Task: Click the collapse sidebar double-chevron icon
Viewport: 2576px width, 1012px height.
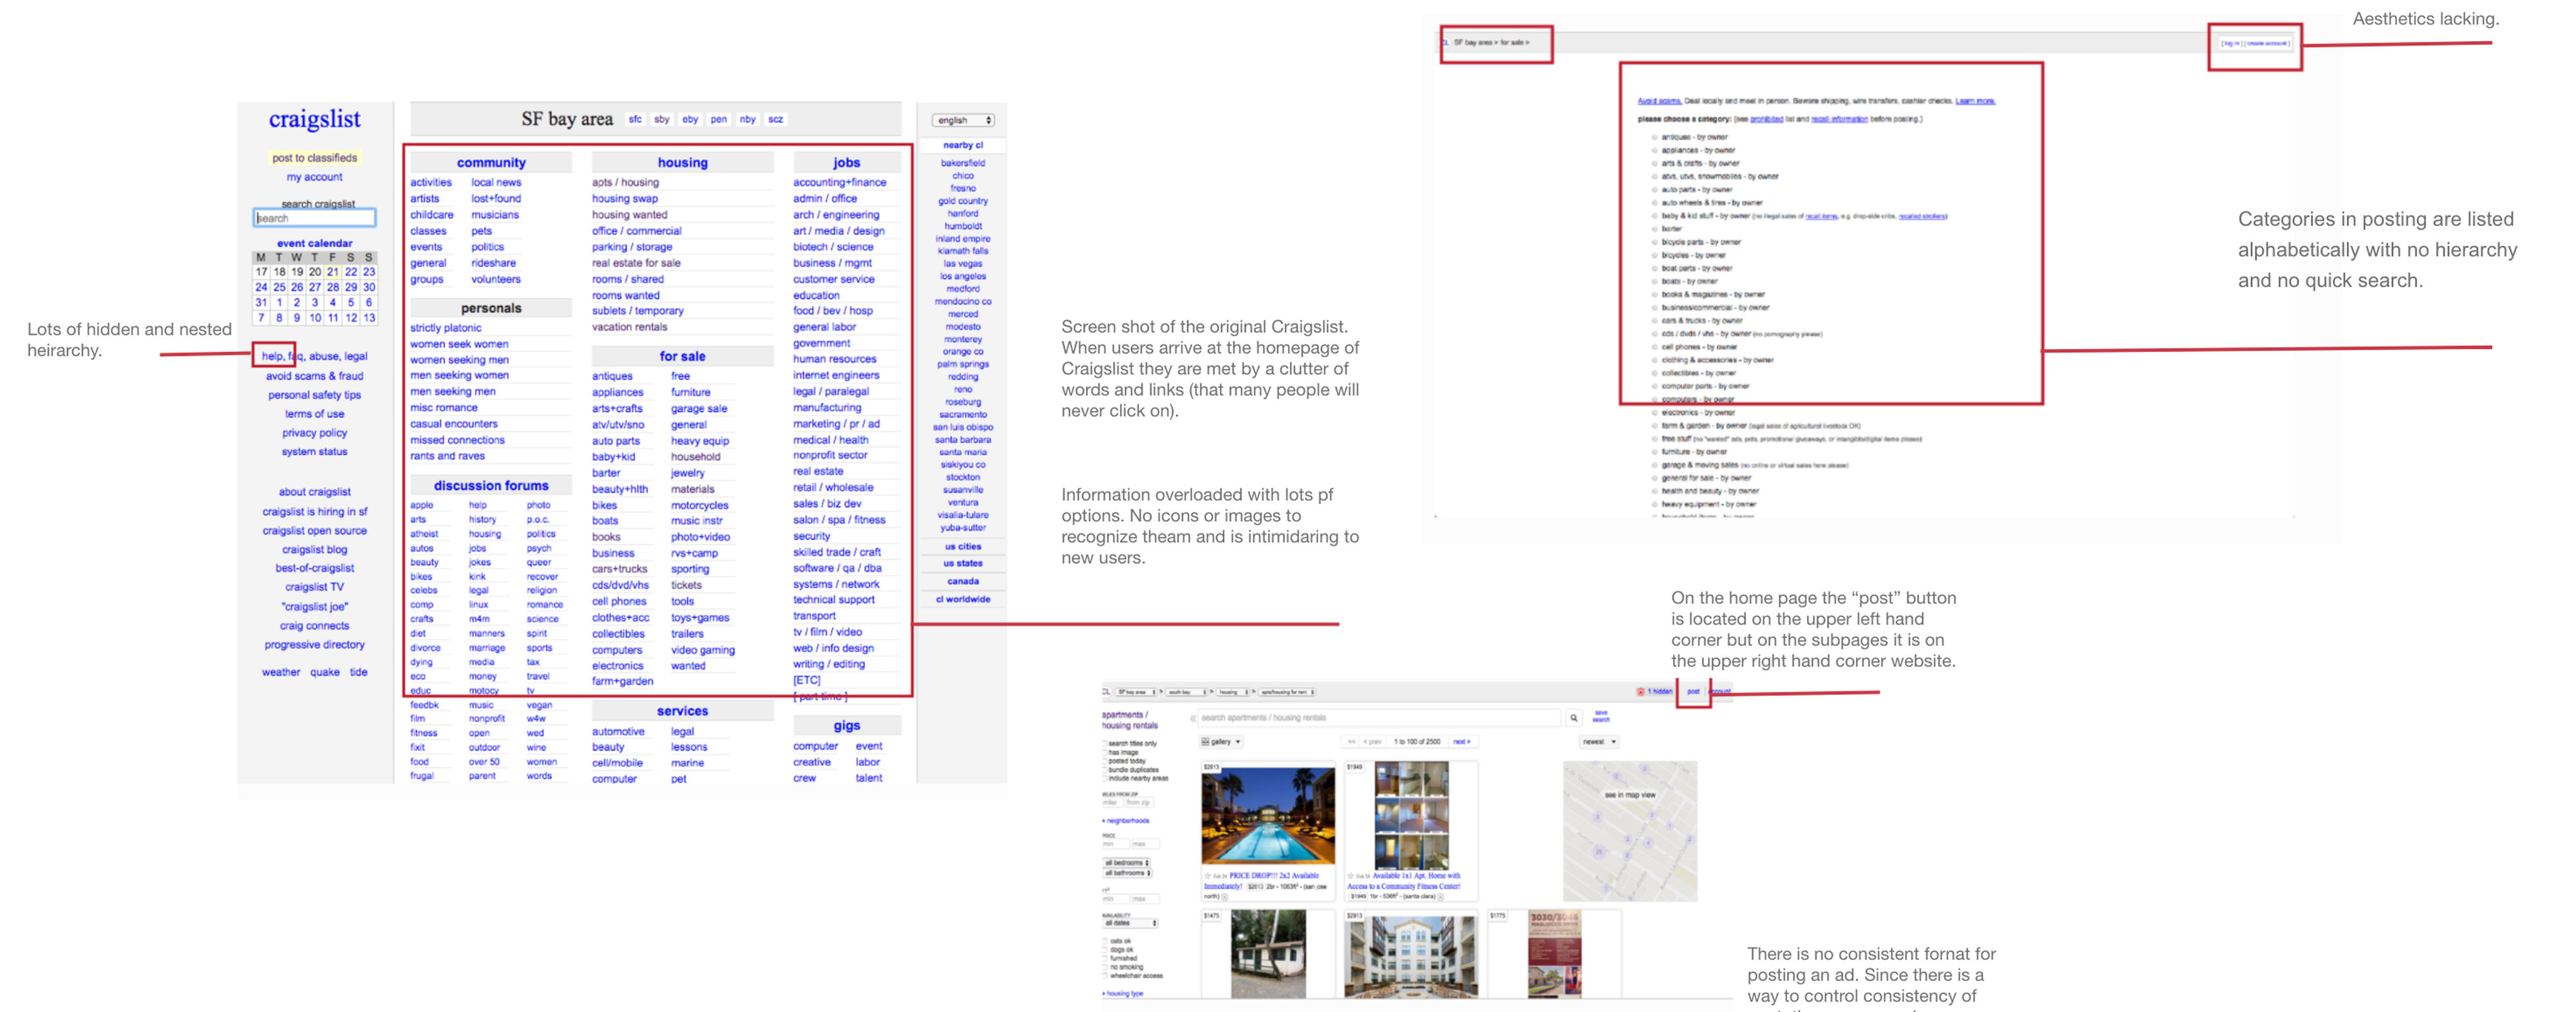Action: 1193,718
